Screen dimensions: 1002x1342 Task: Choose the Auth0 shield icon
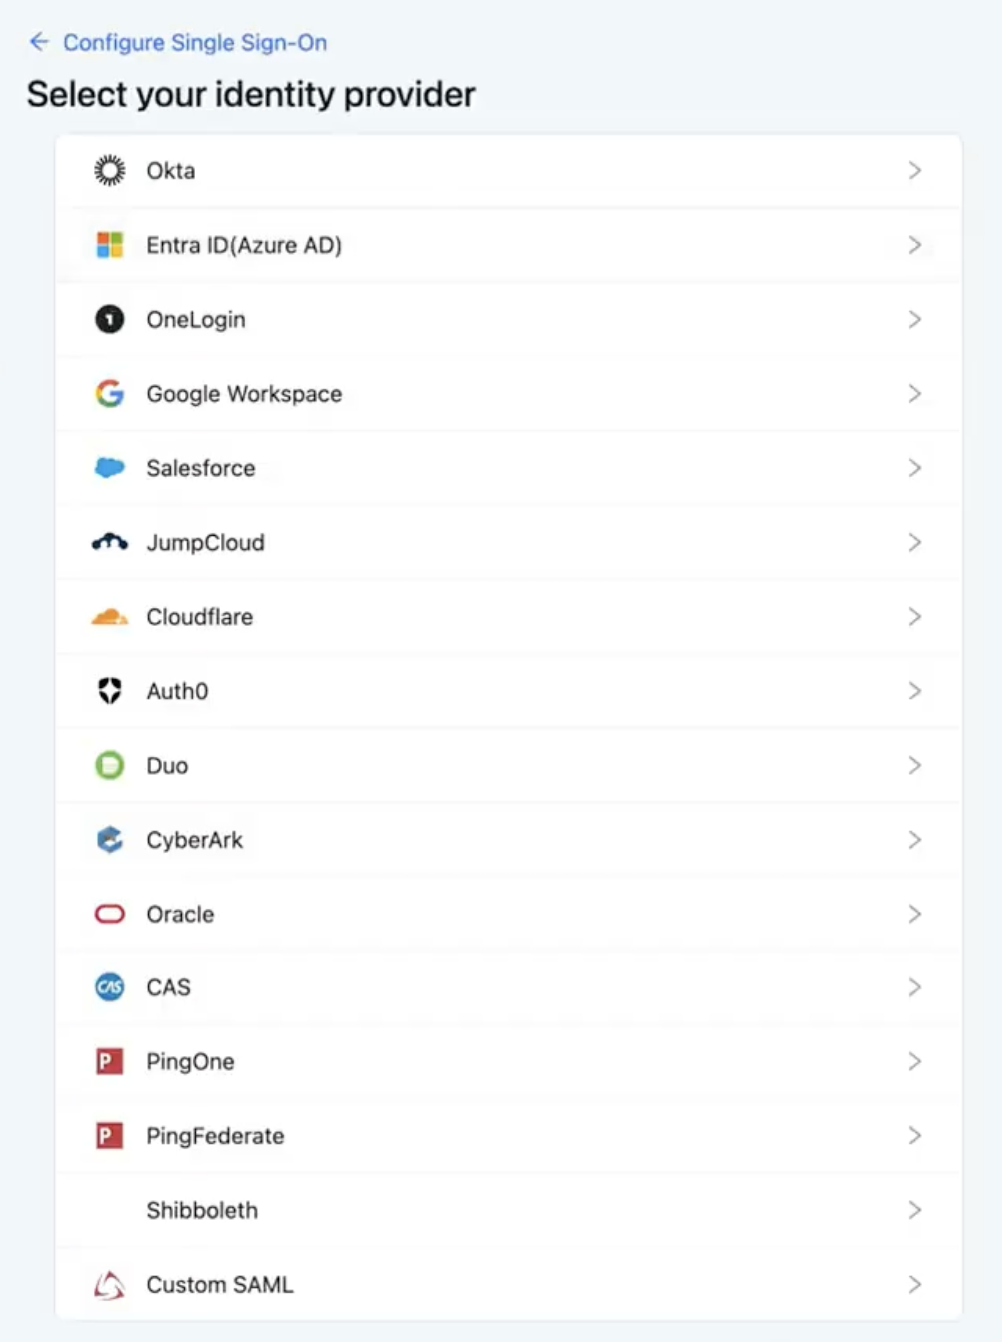click(109, 691)
